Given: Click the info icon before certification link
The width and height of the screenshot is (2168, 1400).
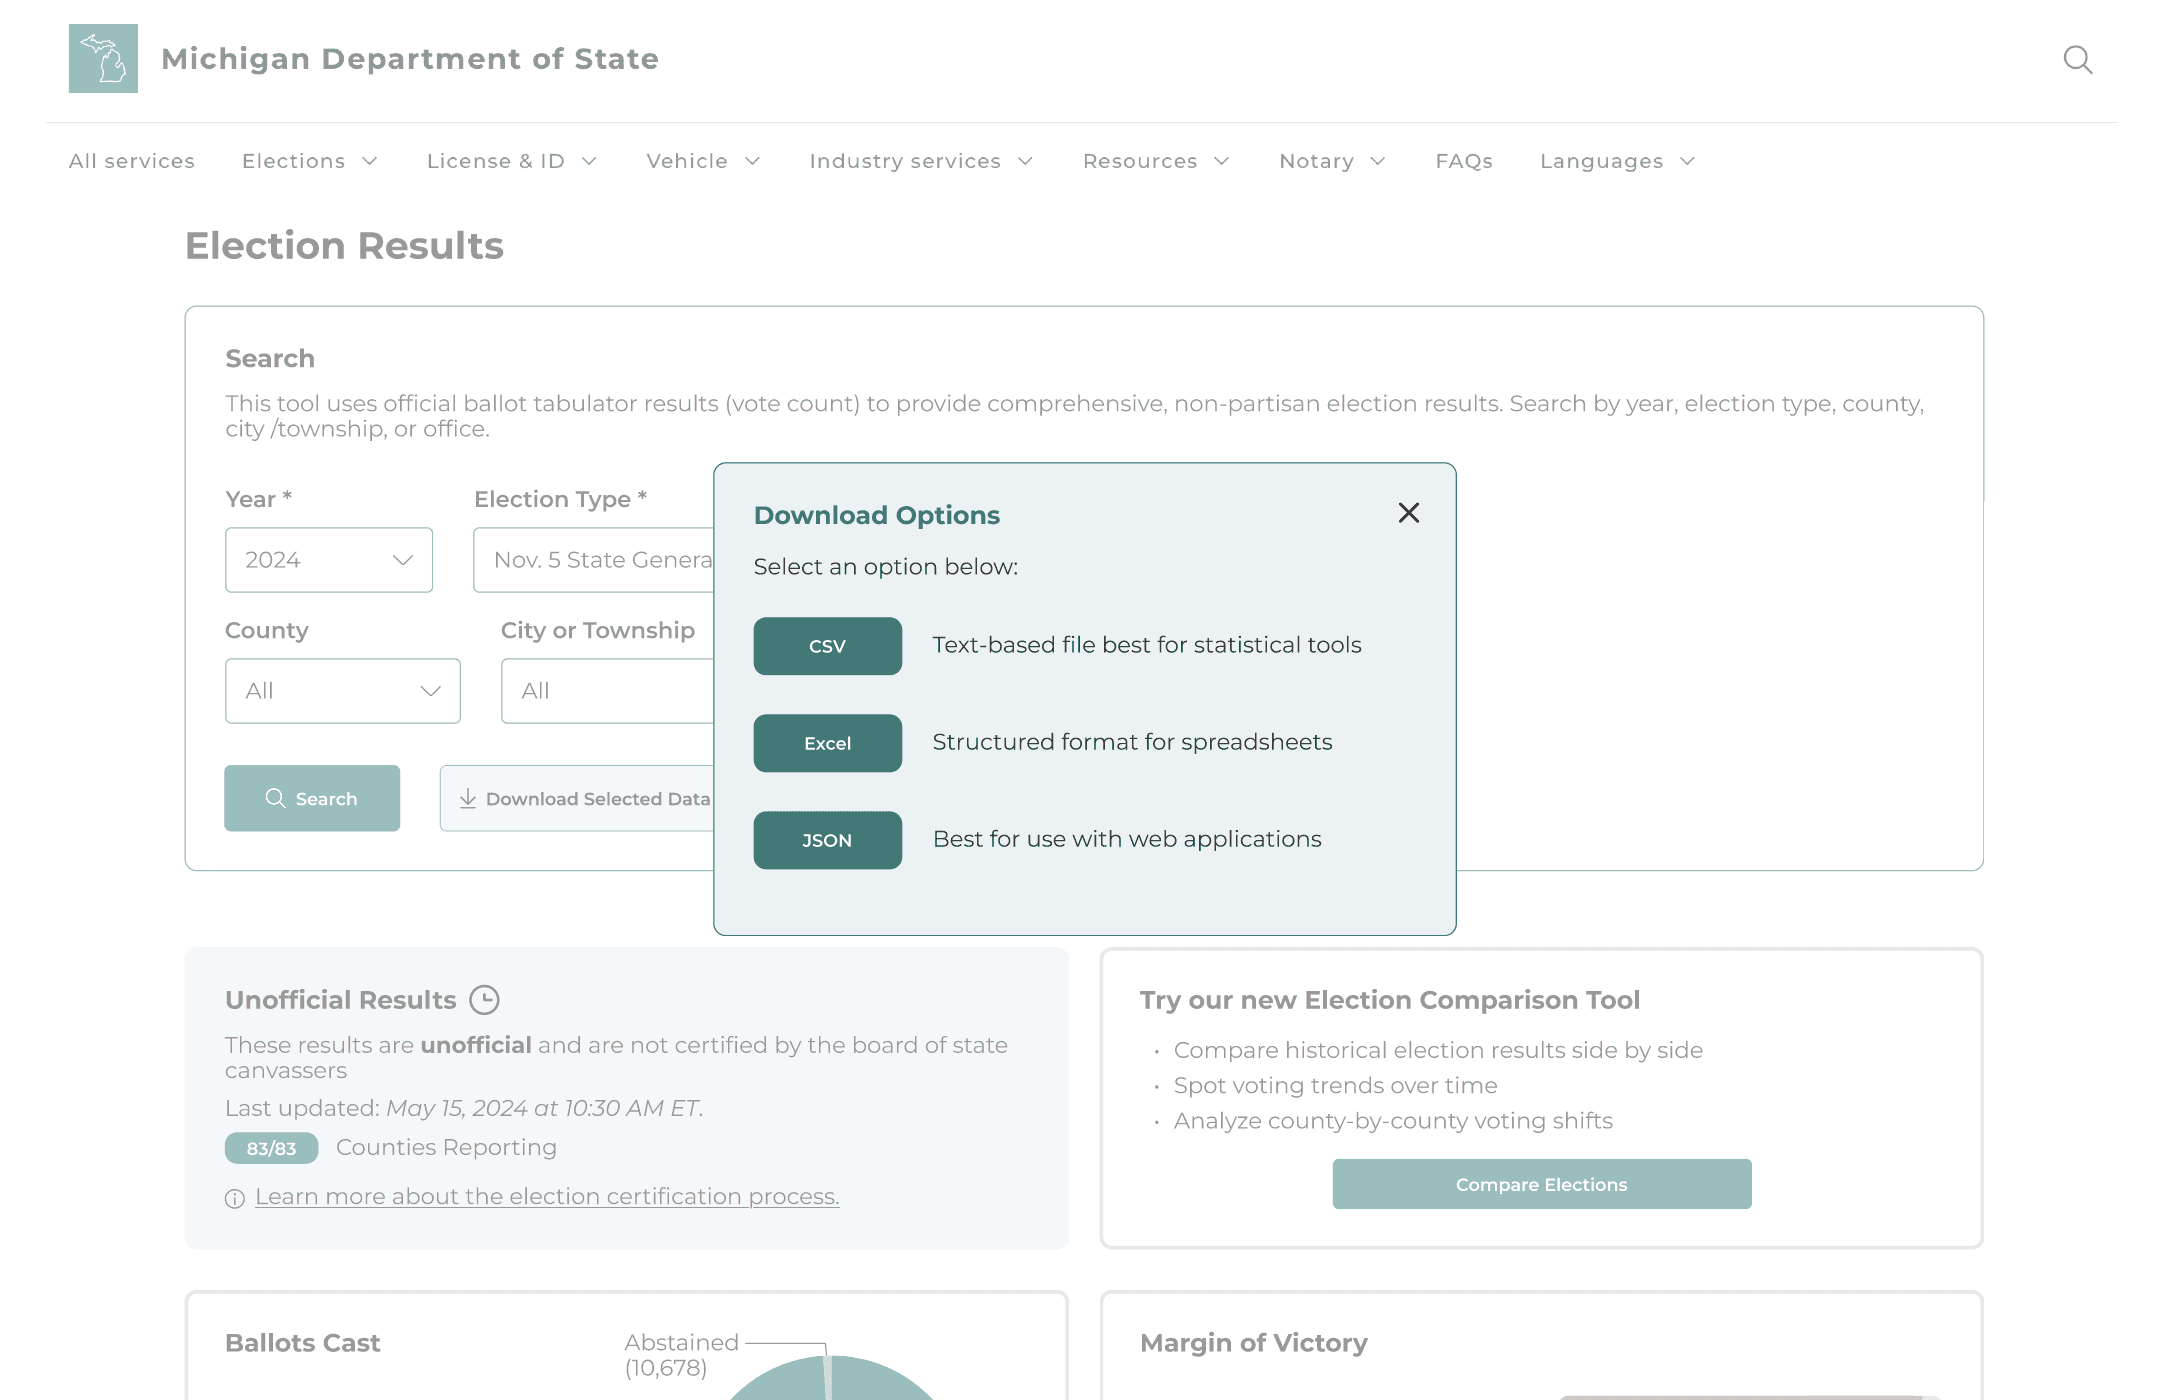Looking at the screenshot, I should coord(235,1198).
